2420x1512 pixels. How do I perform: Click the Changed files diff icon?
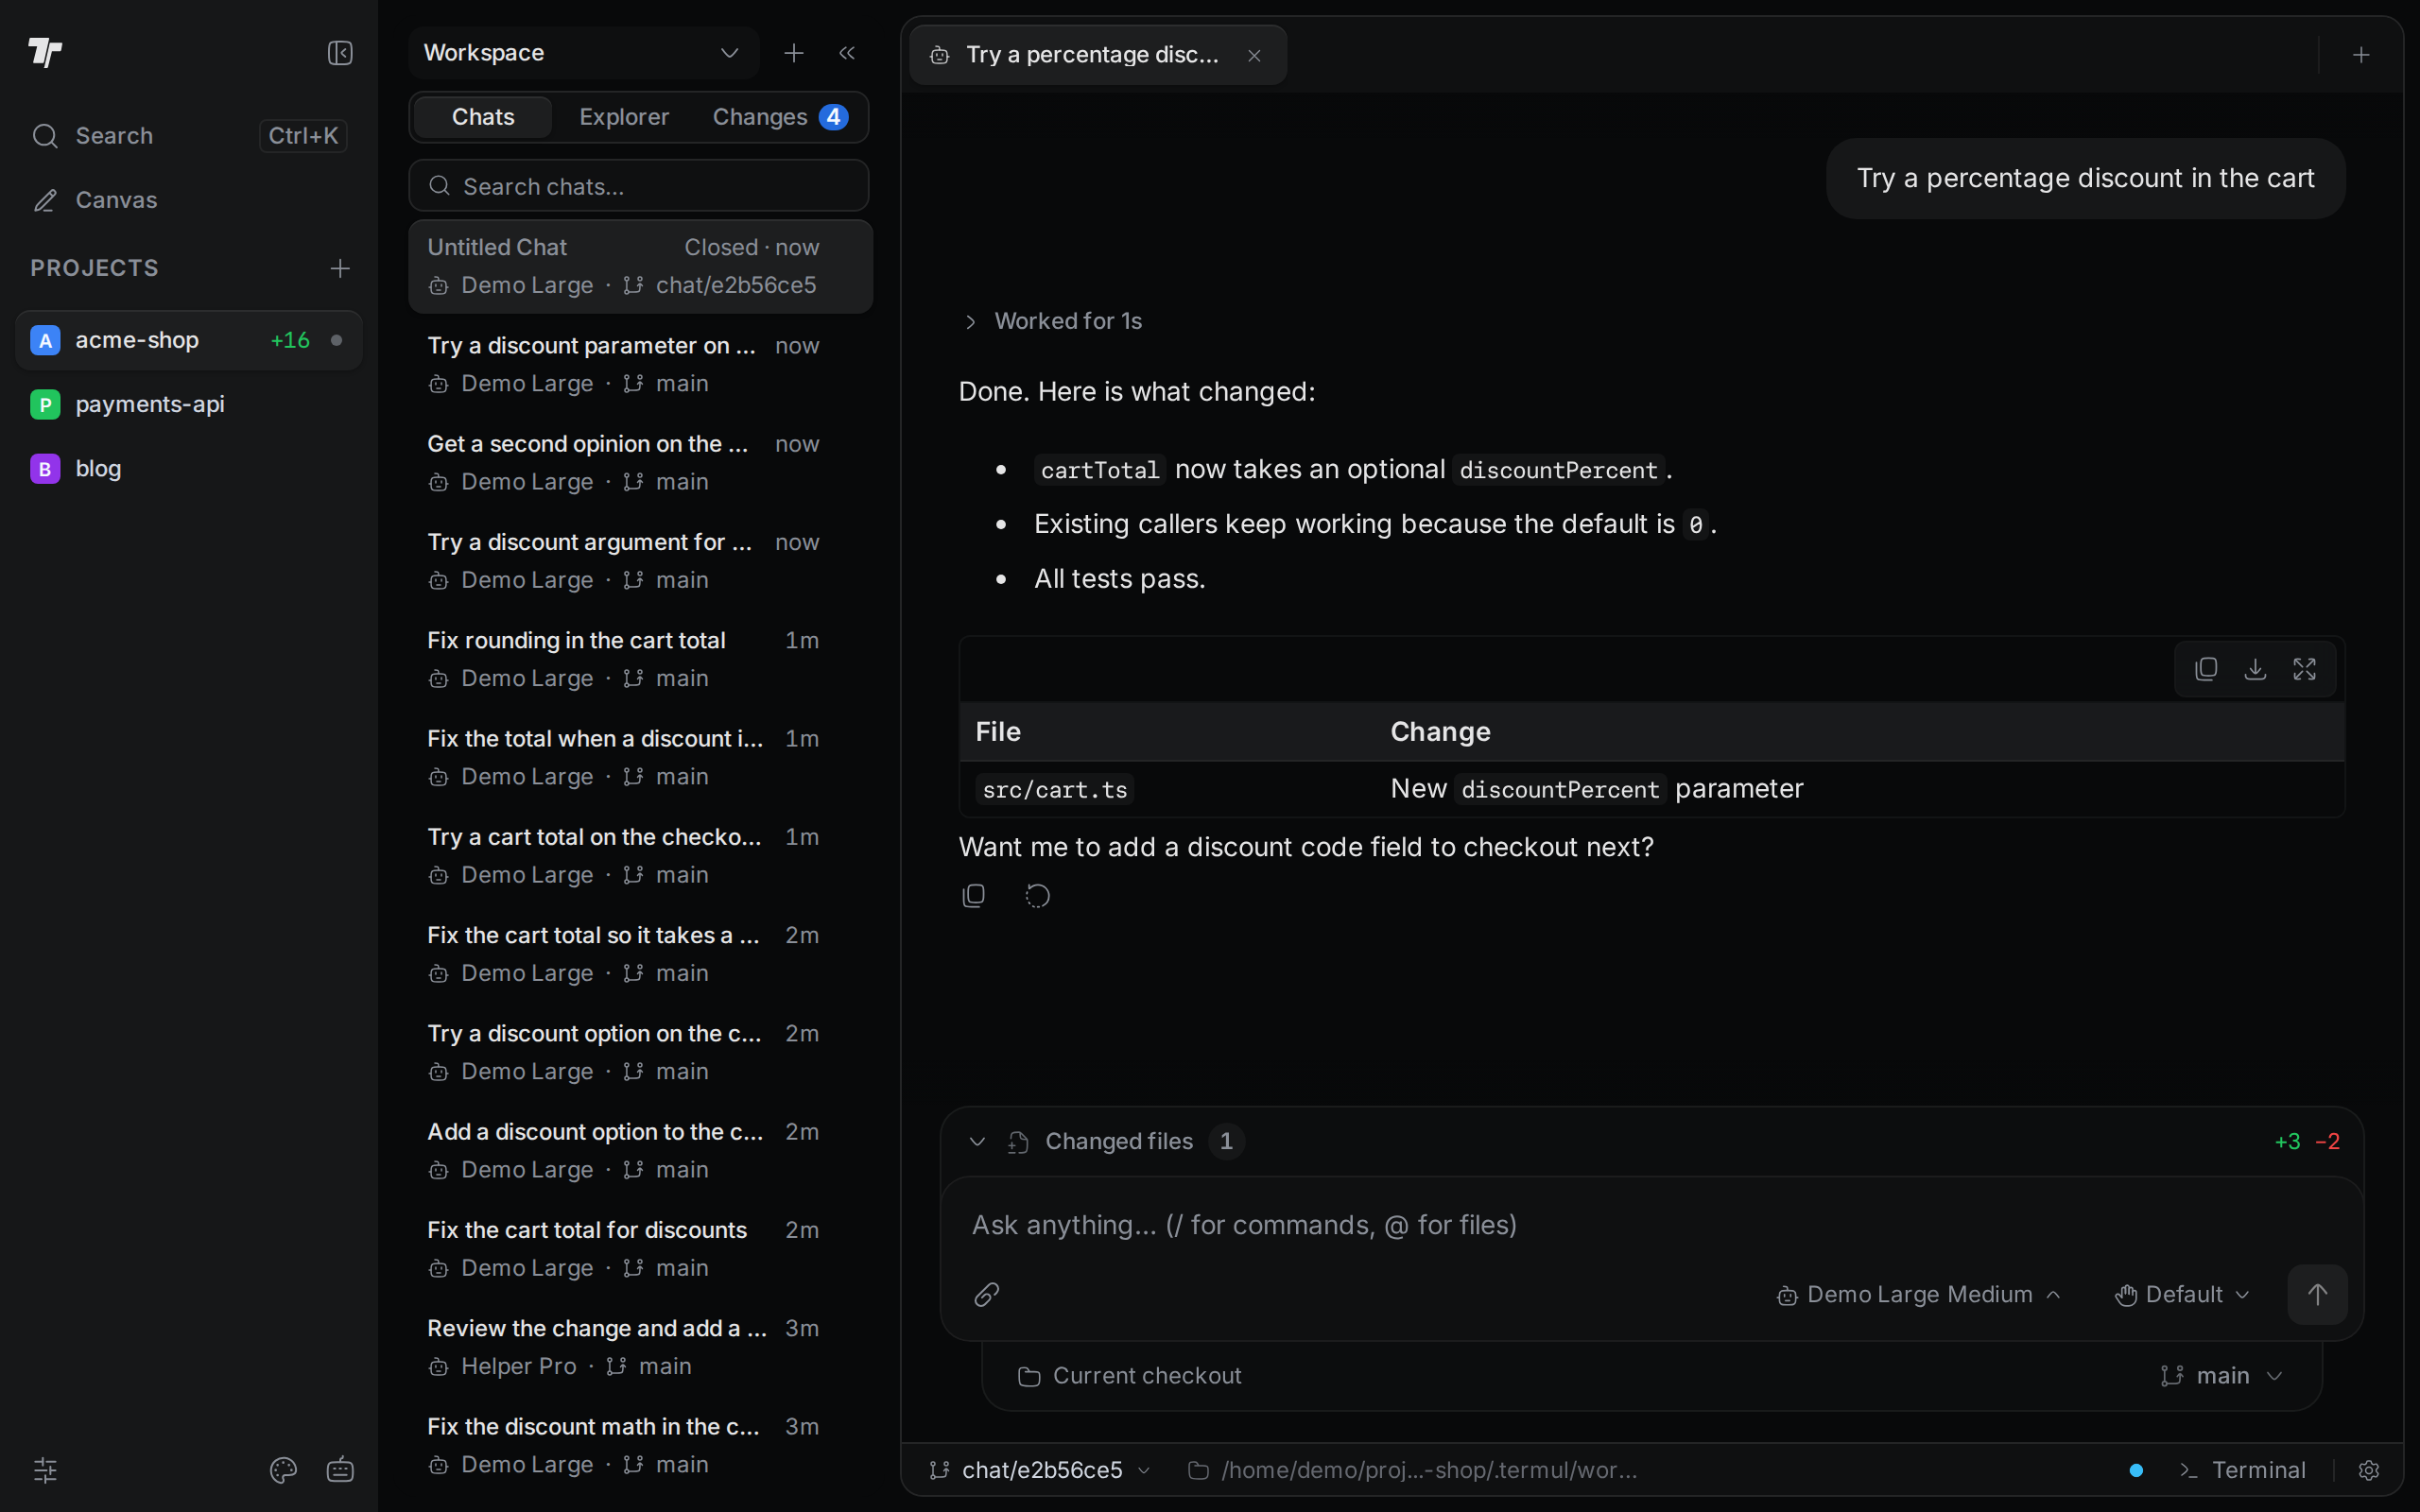pos(1018,1142)
